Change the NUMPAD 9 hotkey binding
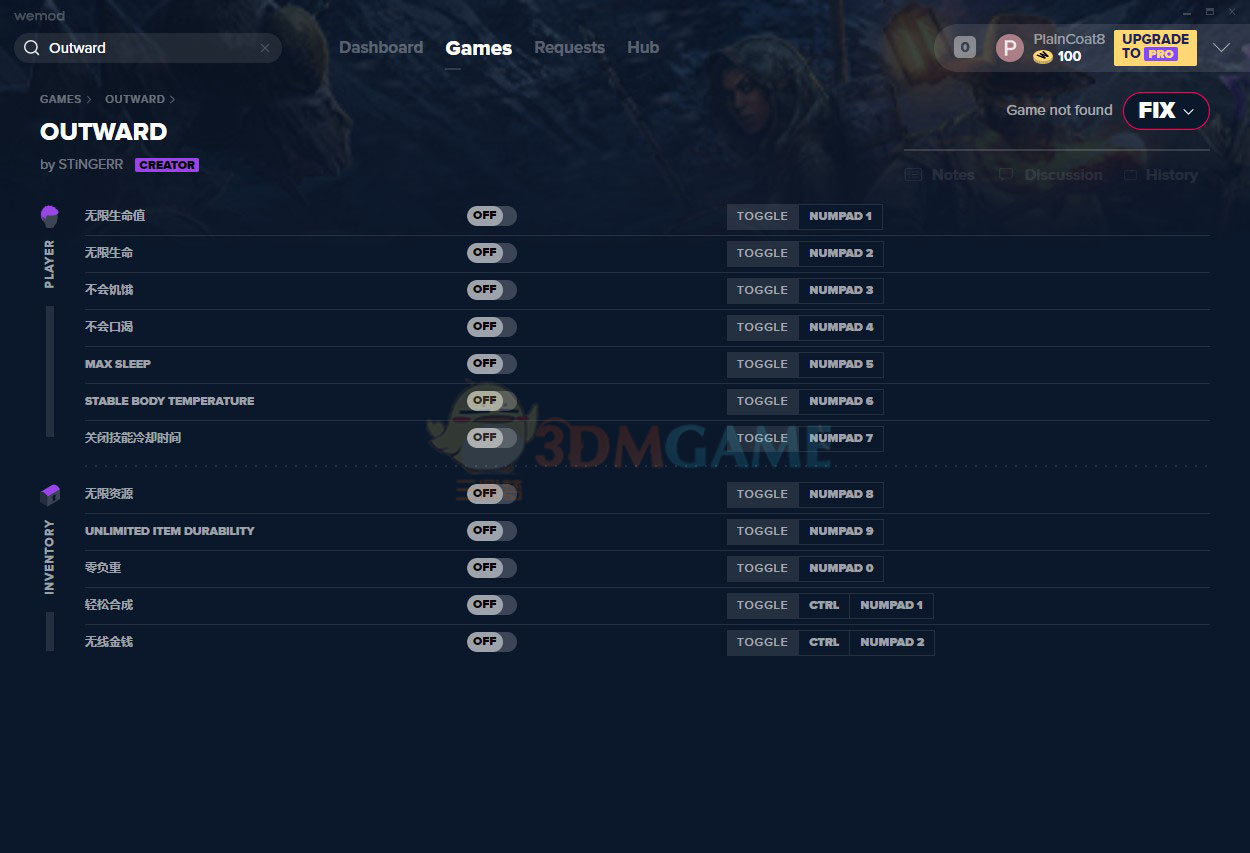The height and width of the screenshot is (853, 1250). coord(841,531)
